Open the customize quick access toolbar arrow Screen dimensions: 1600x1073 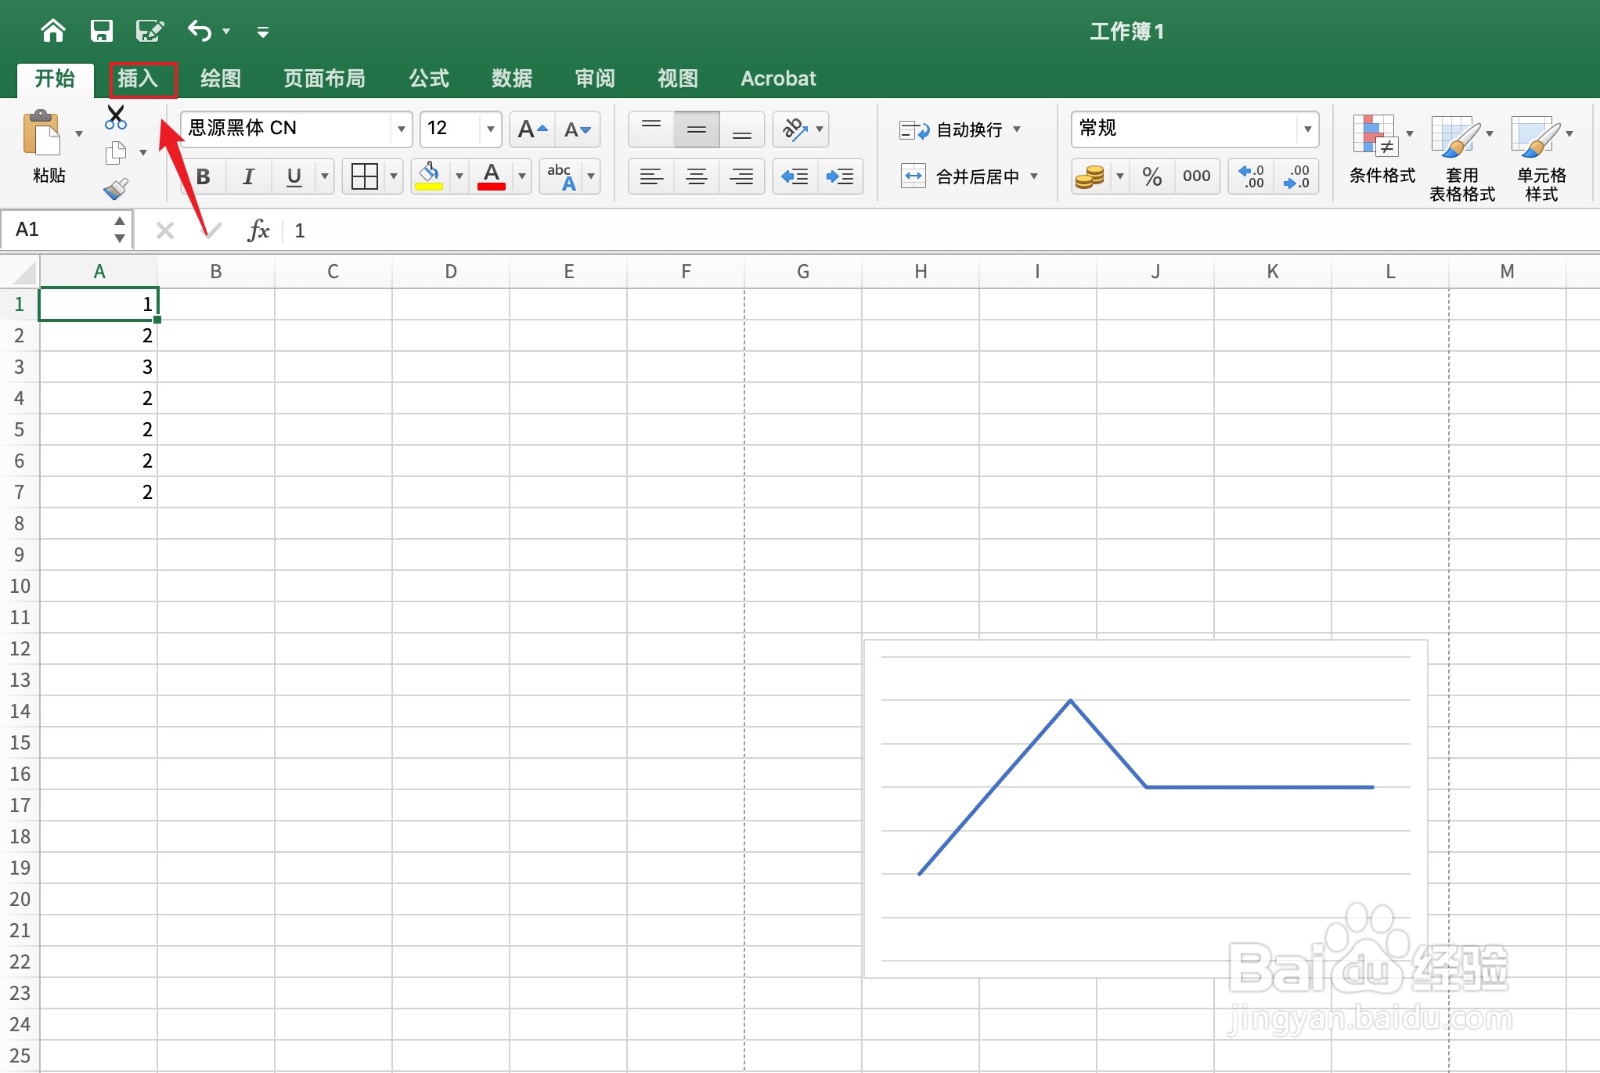(263, 32)
